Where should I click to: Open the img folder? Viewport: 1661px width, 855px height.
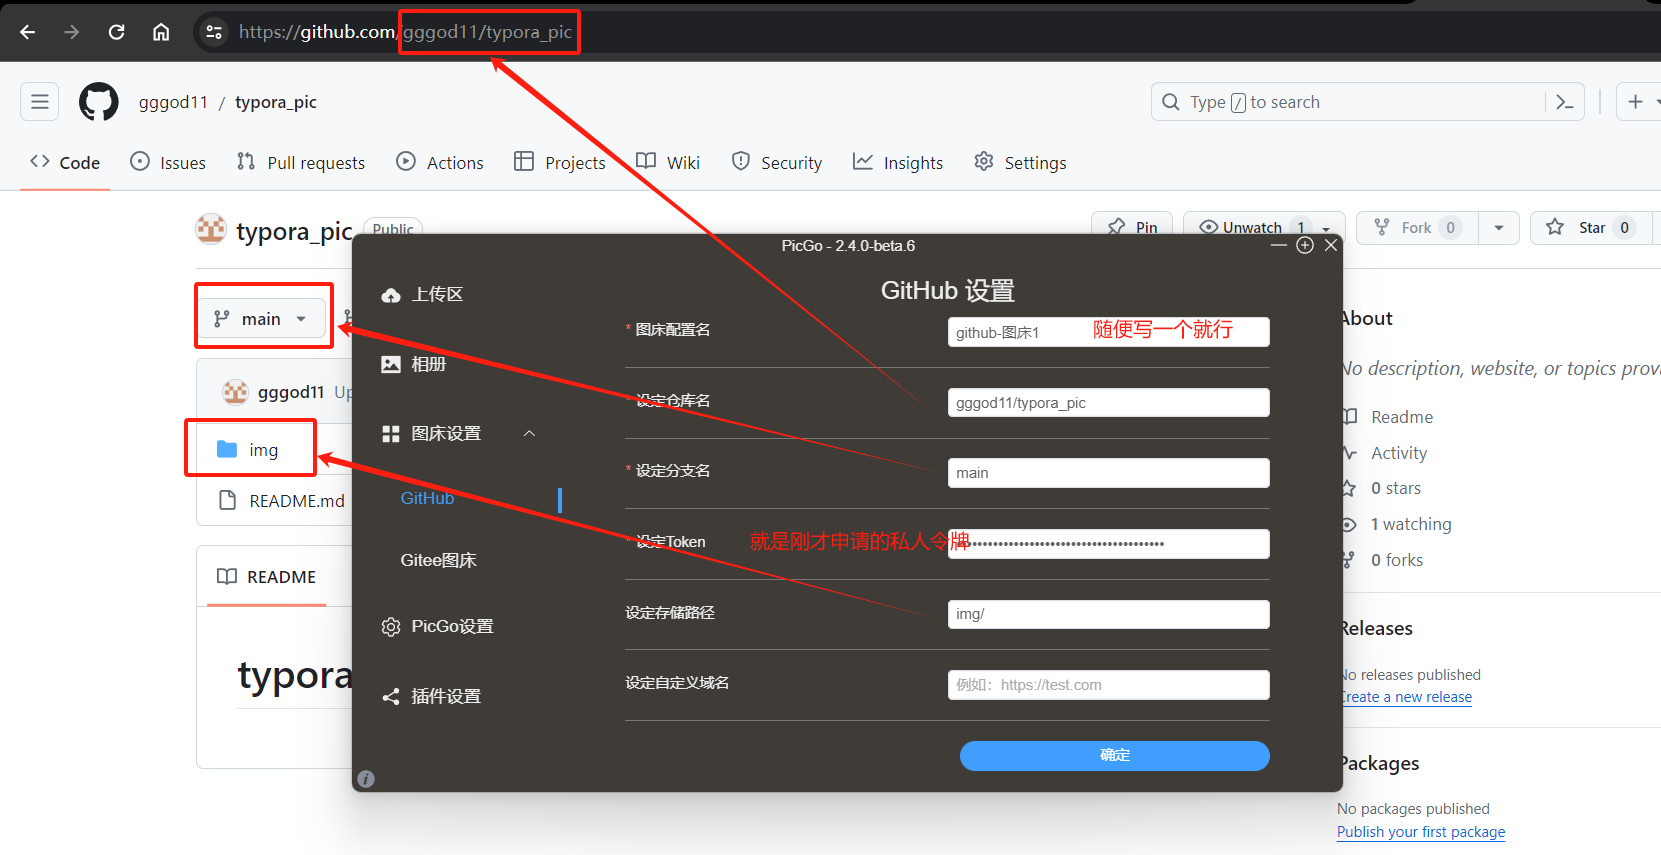coord(263,450)
